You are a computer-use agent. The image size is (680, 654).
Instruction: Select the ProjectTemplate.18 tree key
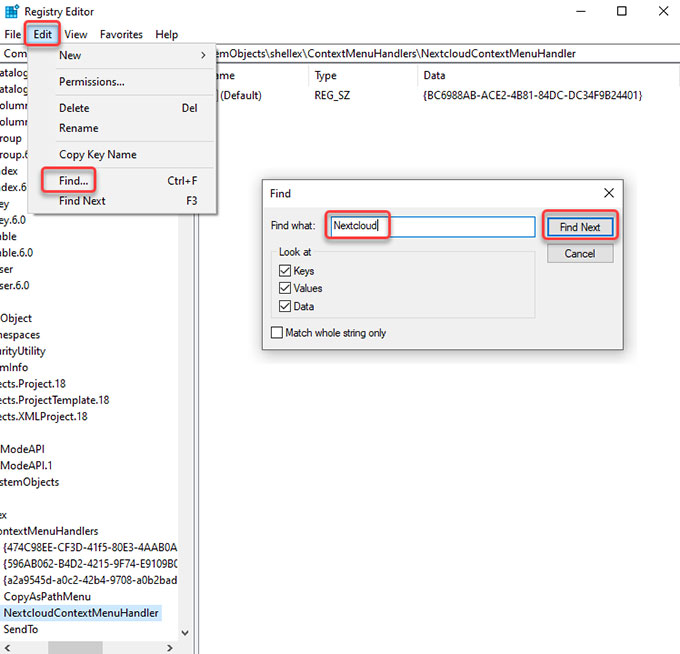tap(54, 400)
